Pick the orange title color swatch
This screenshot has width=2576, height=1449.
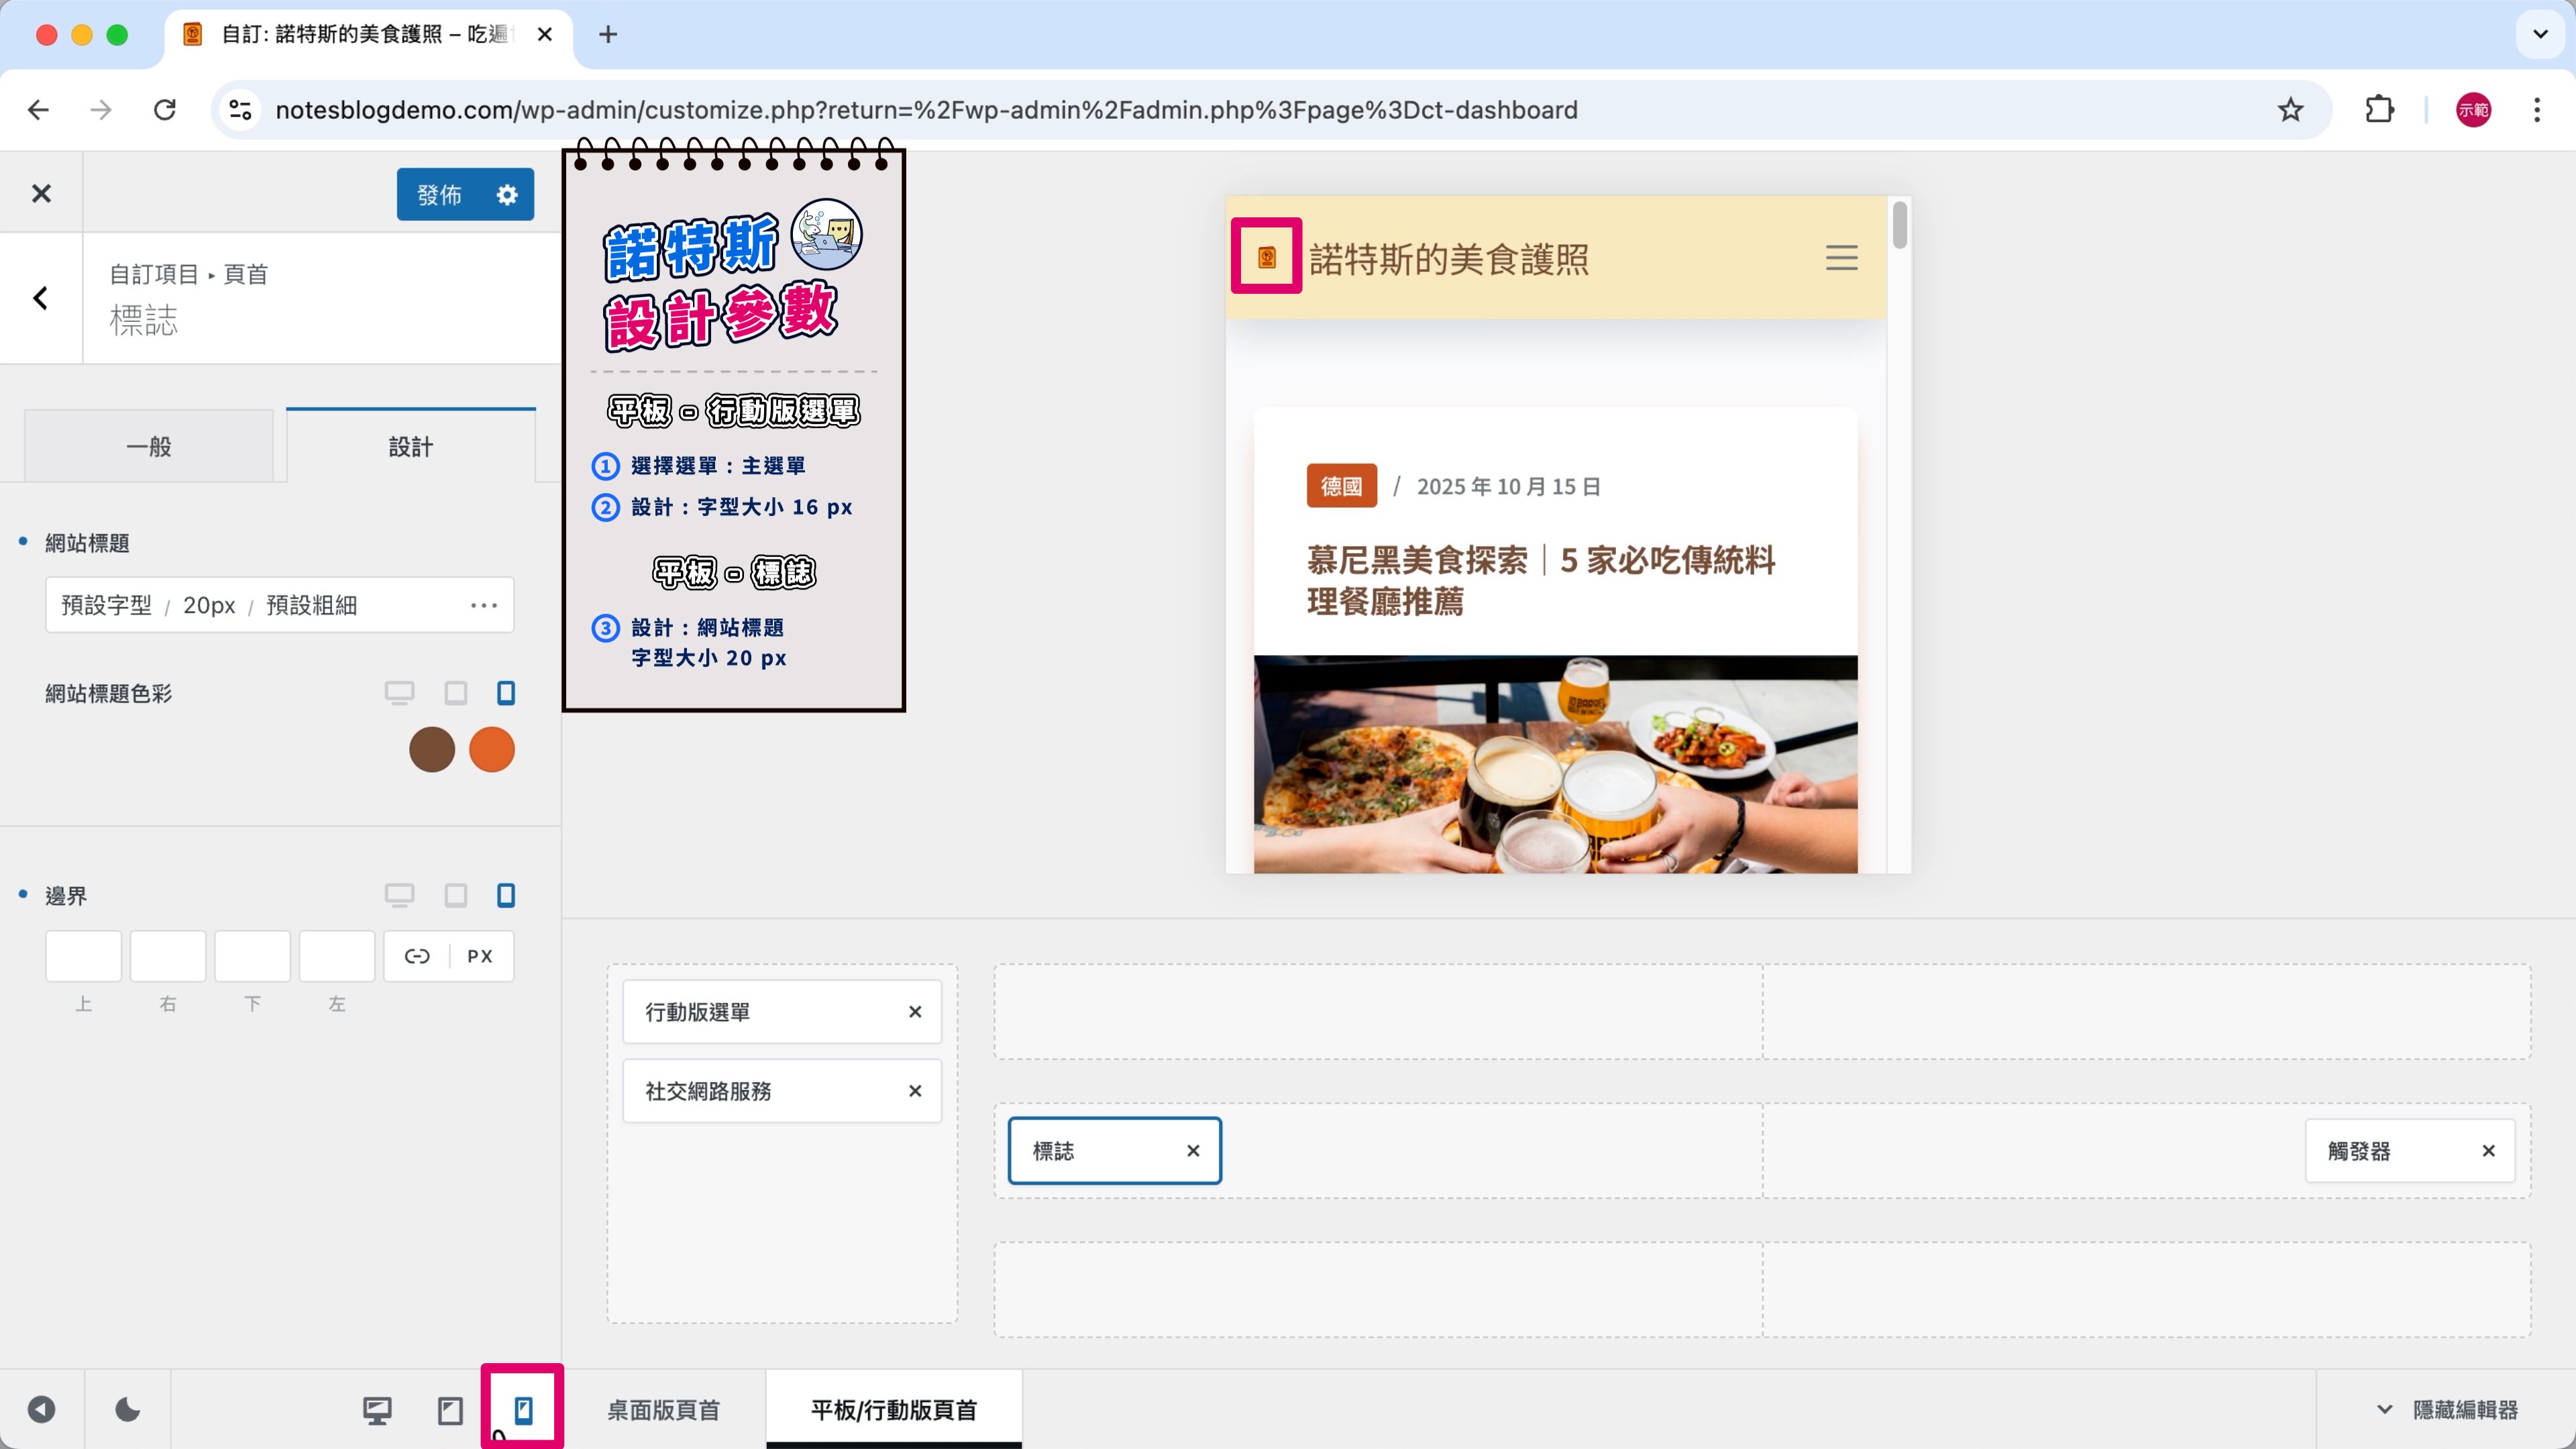(x=491, y=750)
